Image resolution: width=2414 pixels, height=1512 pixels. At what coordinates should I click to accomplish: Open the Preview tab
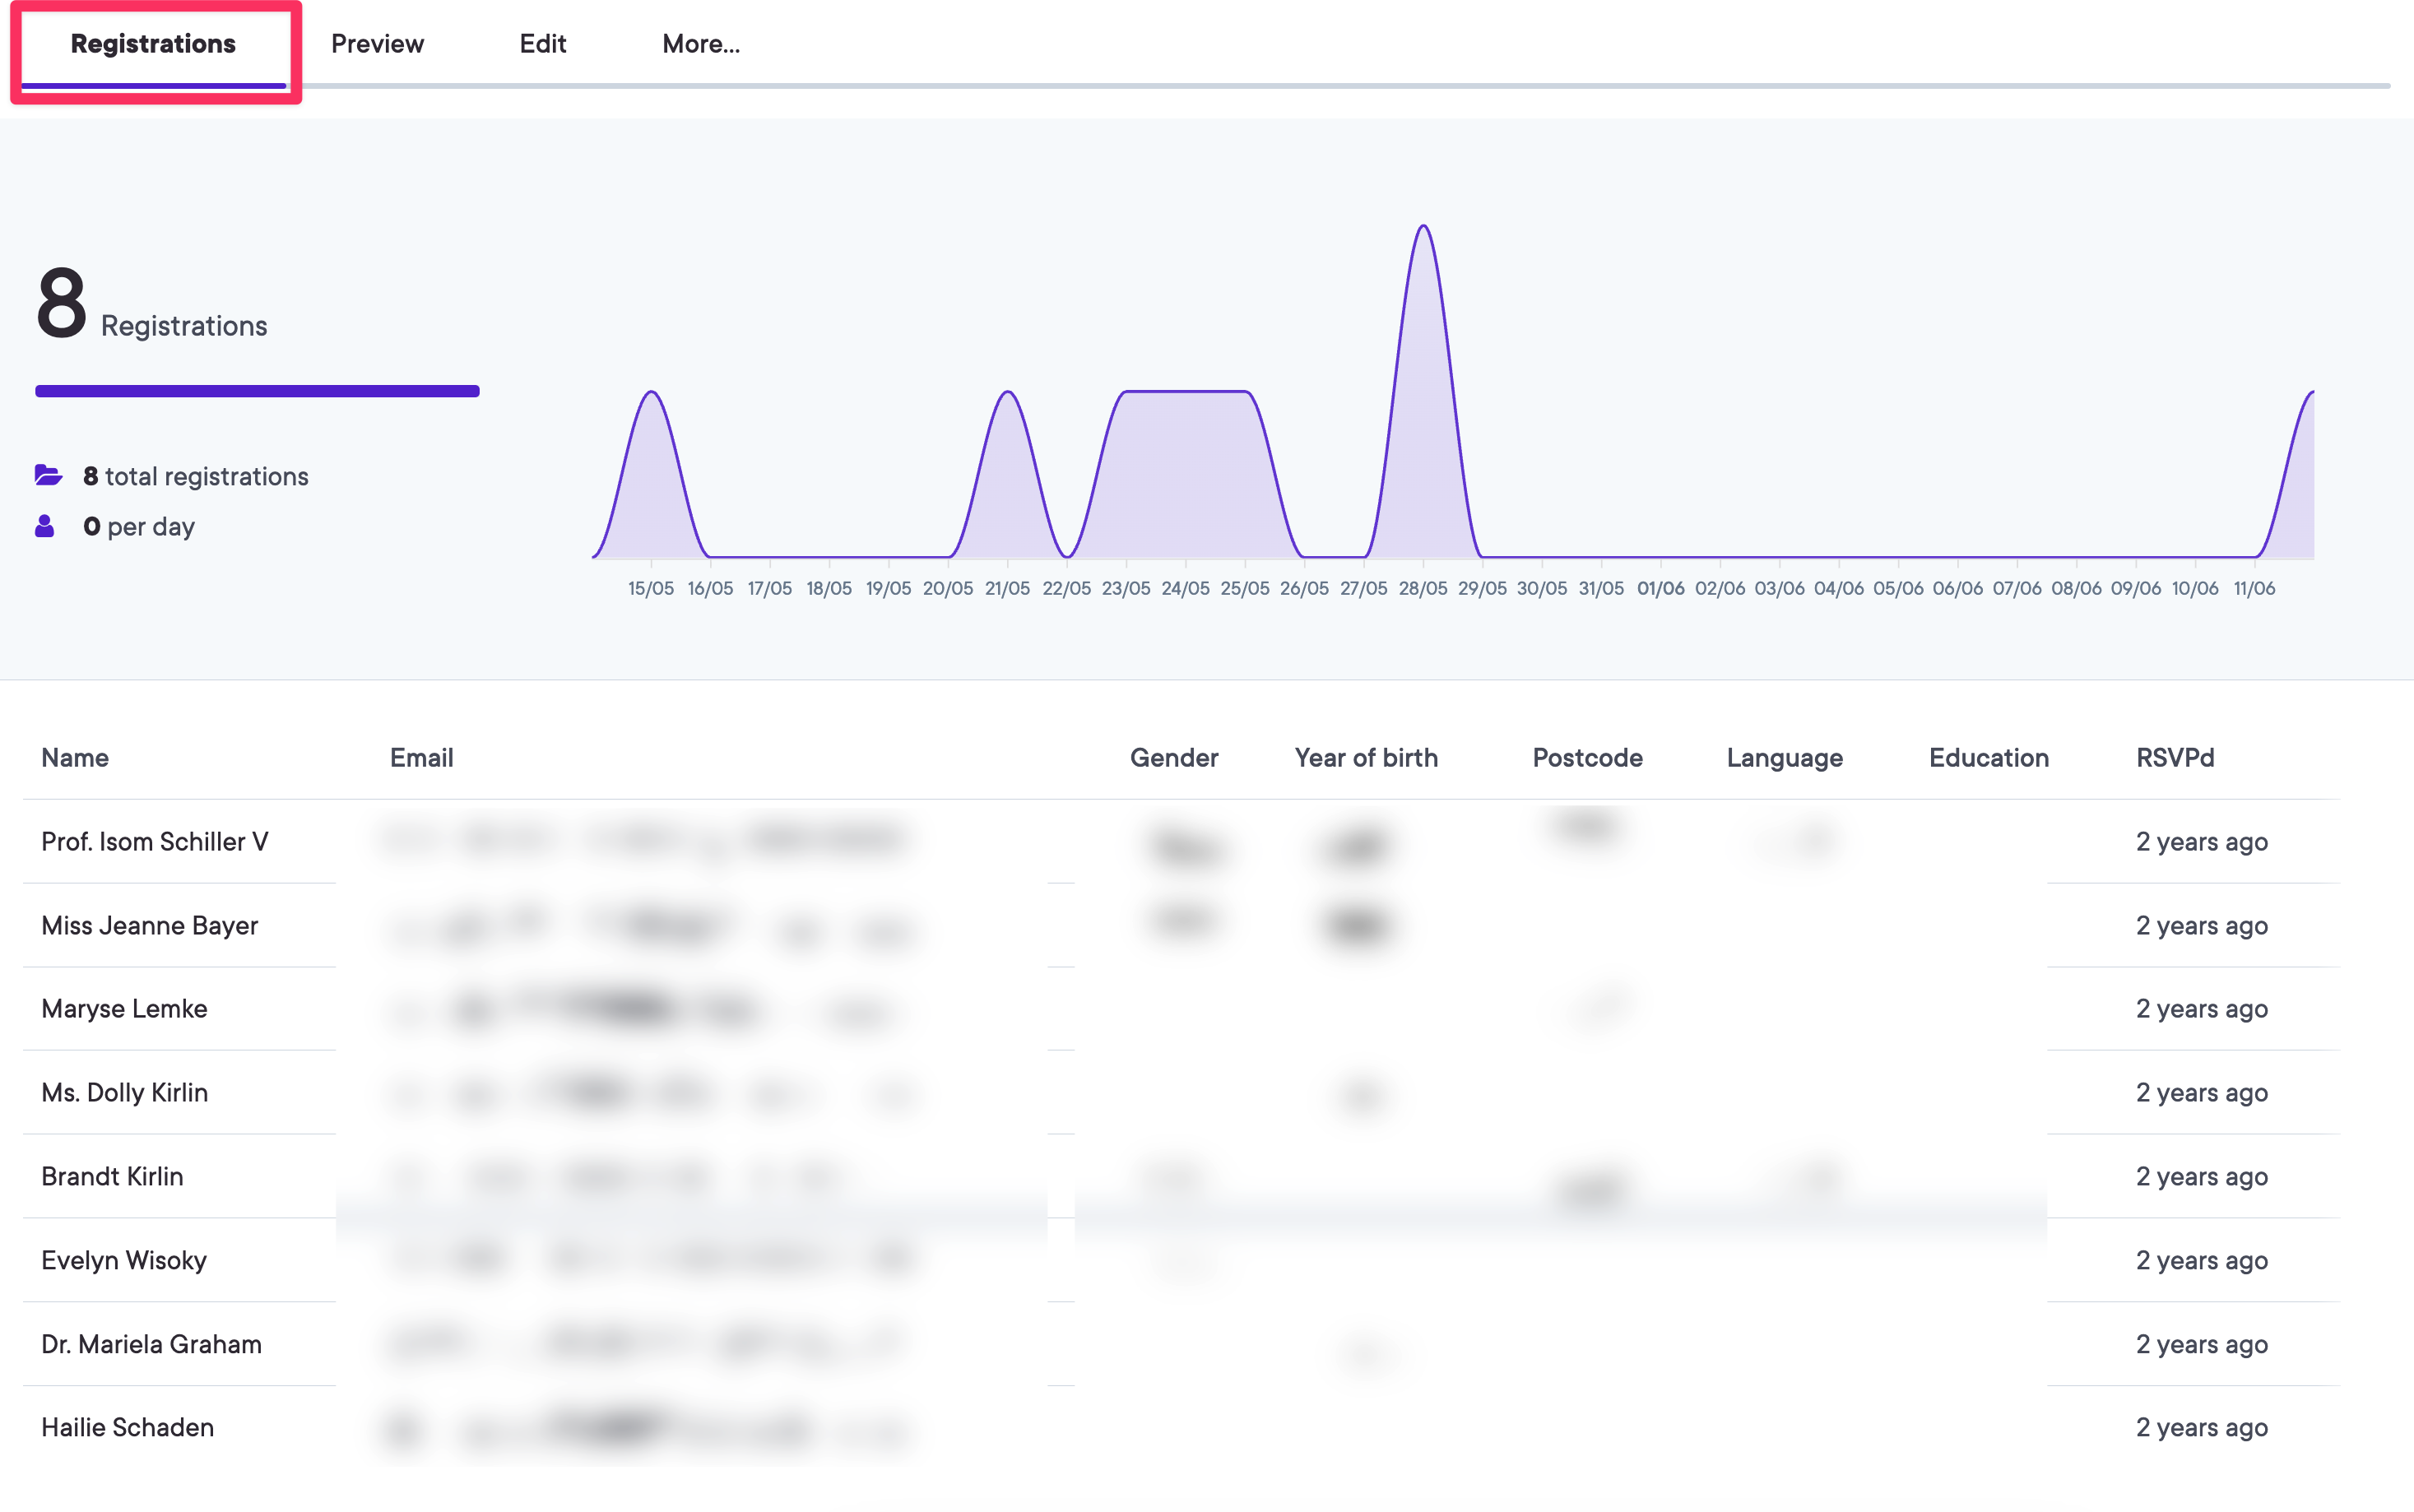[378, 43]
